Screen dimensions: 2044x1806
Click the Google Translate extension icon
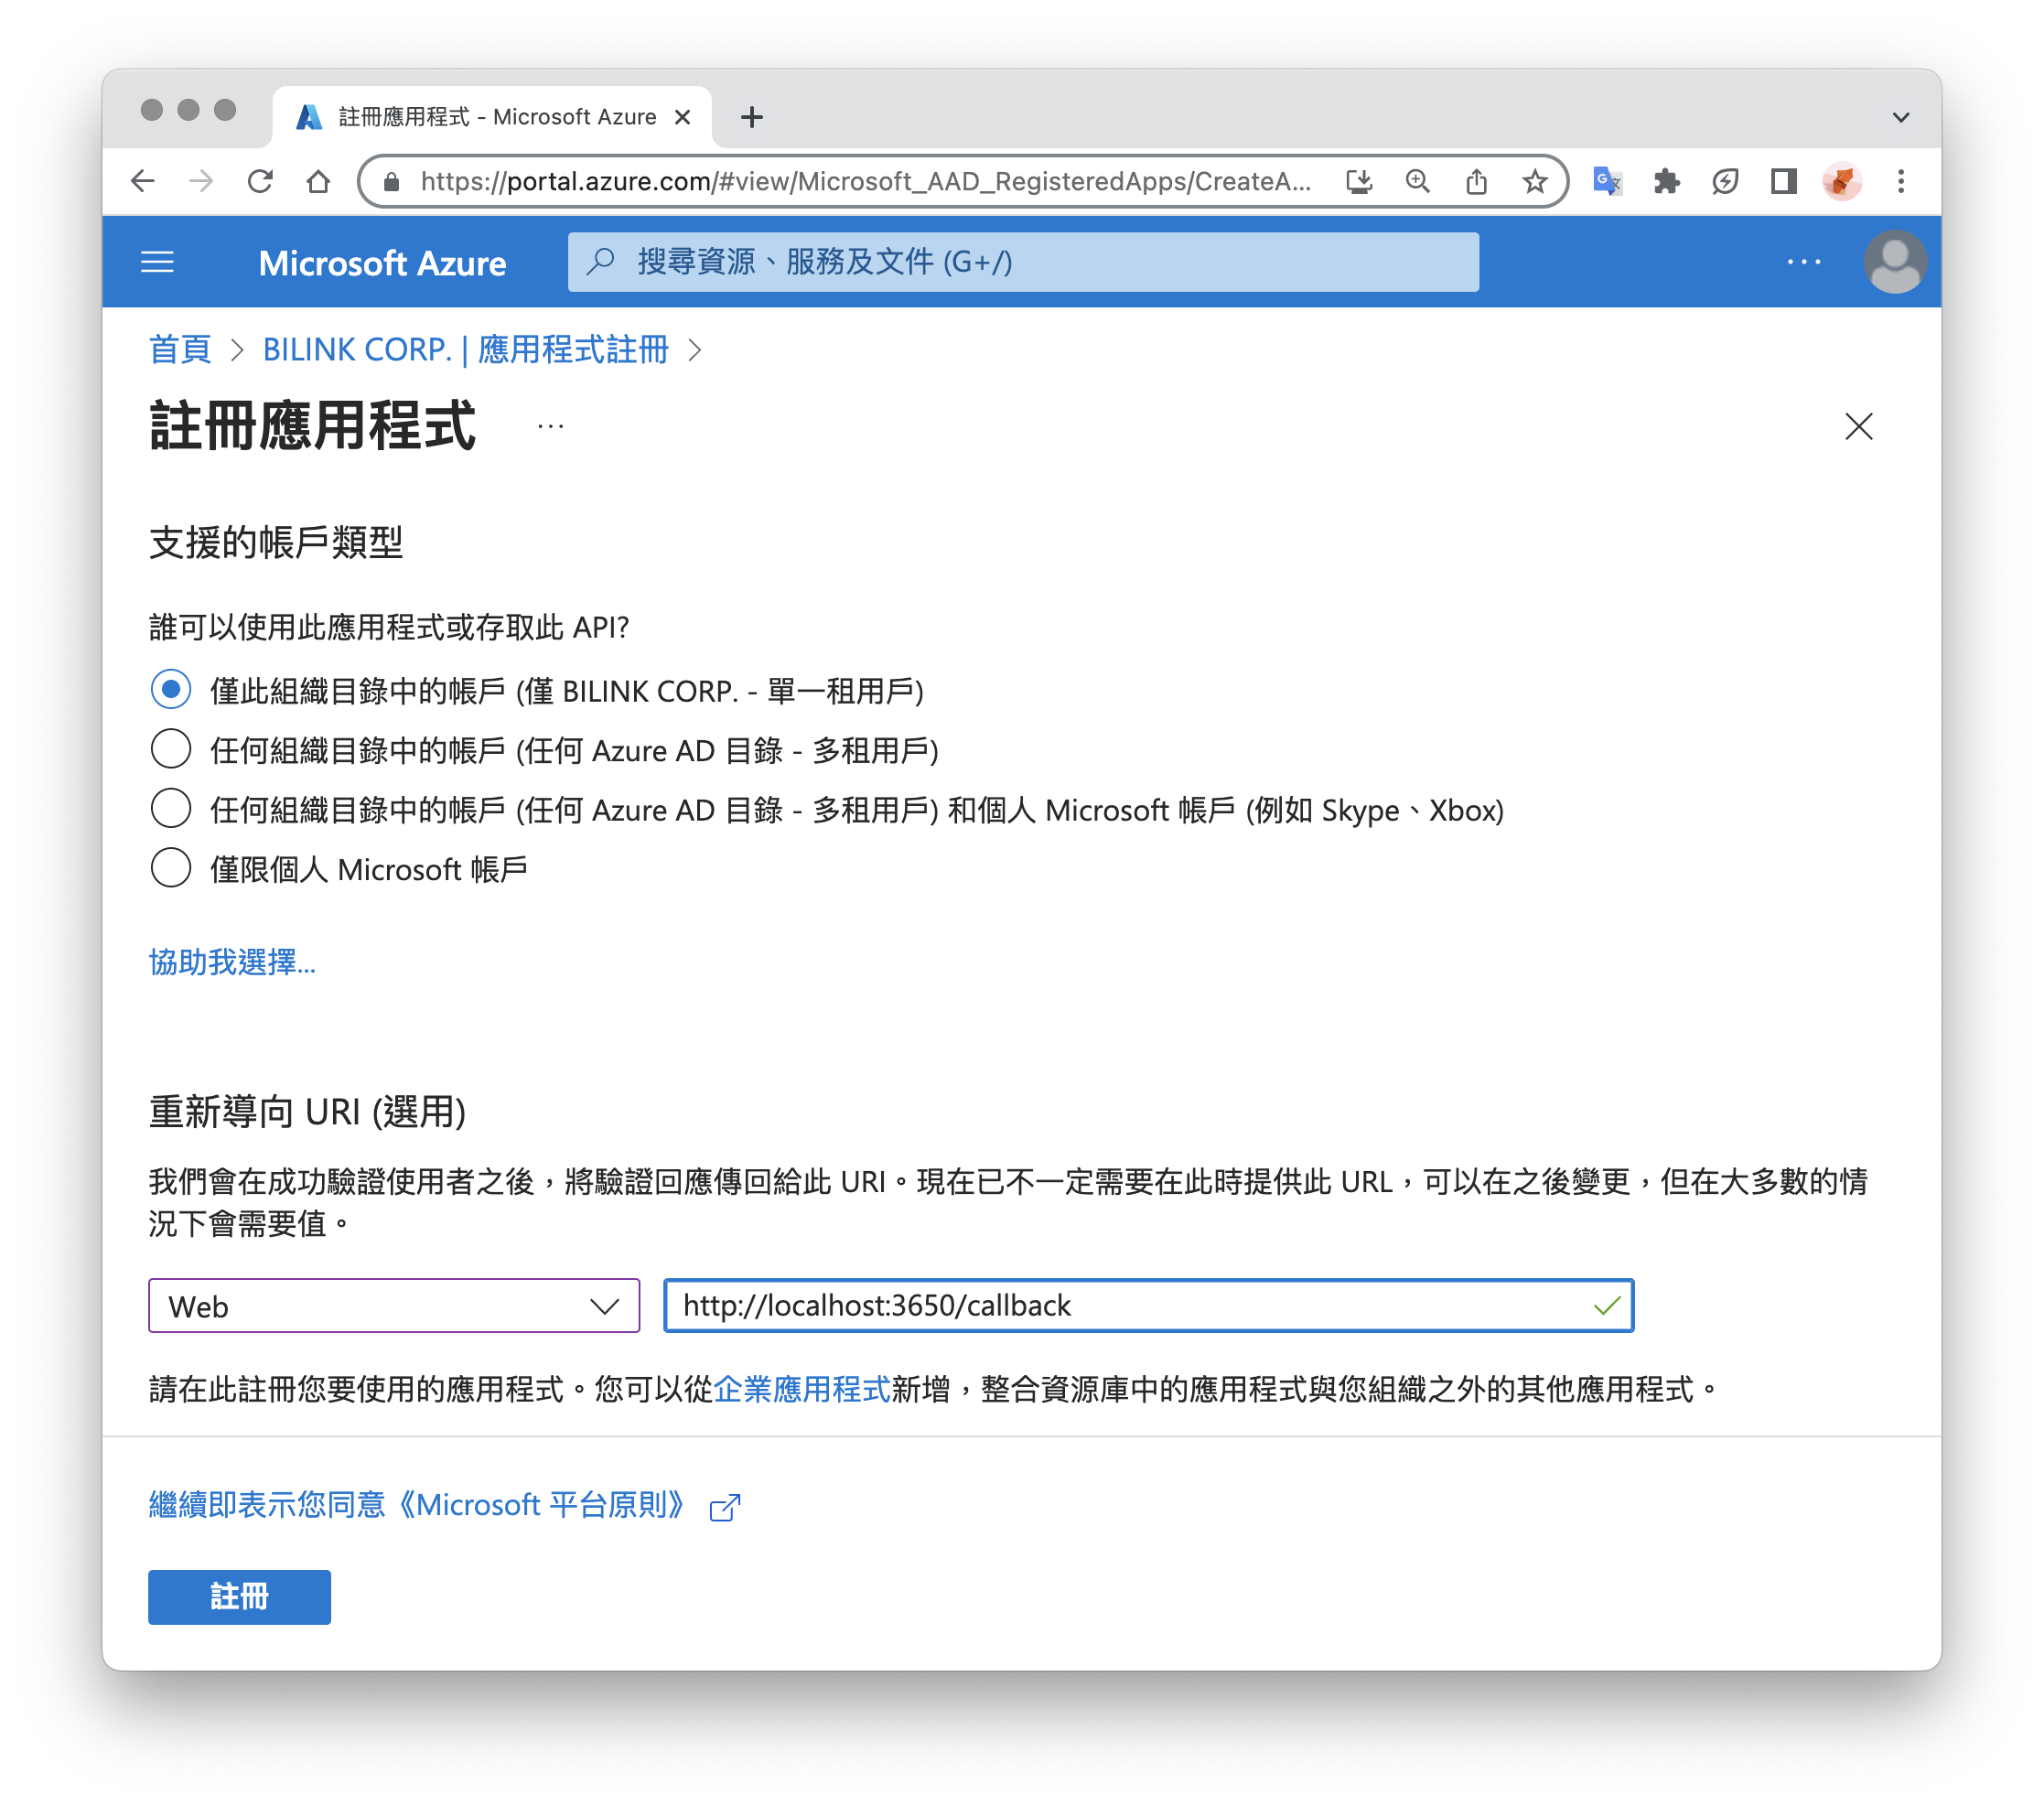tap(1607, 181)
